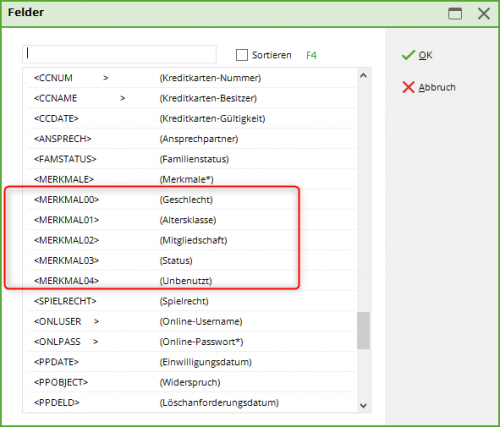Close the Felder dialog
The image size is (500, 427).
[484, 14]
